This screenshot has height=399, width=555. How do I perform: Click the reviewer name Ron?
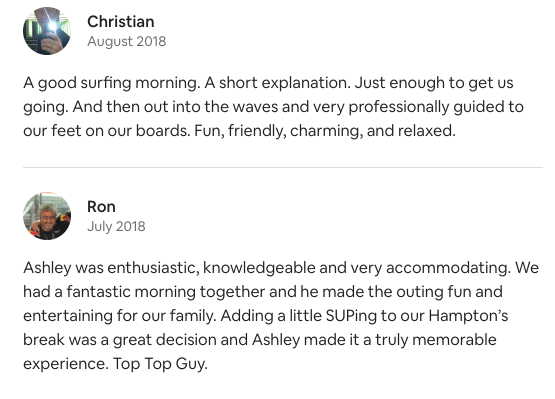click(101, 206)
